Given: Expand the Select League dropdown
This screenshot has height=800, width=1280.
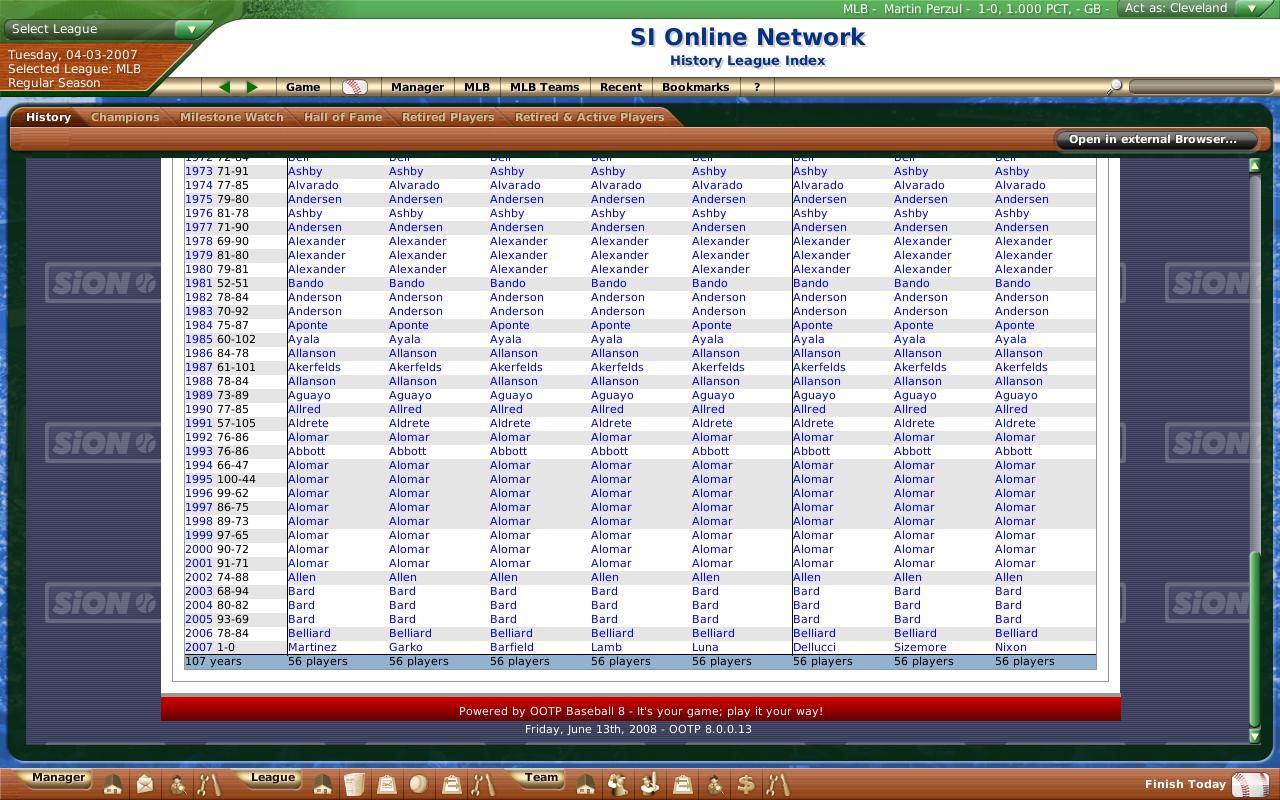Looking at the screenshot, I should coord(191,29).
